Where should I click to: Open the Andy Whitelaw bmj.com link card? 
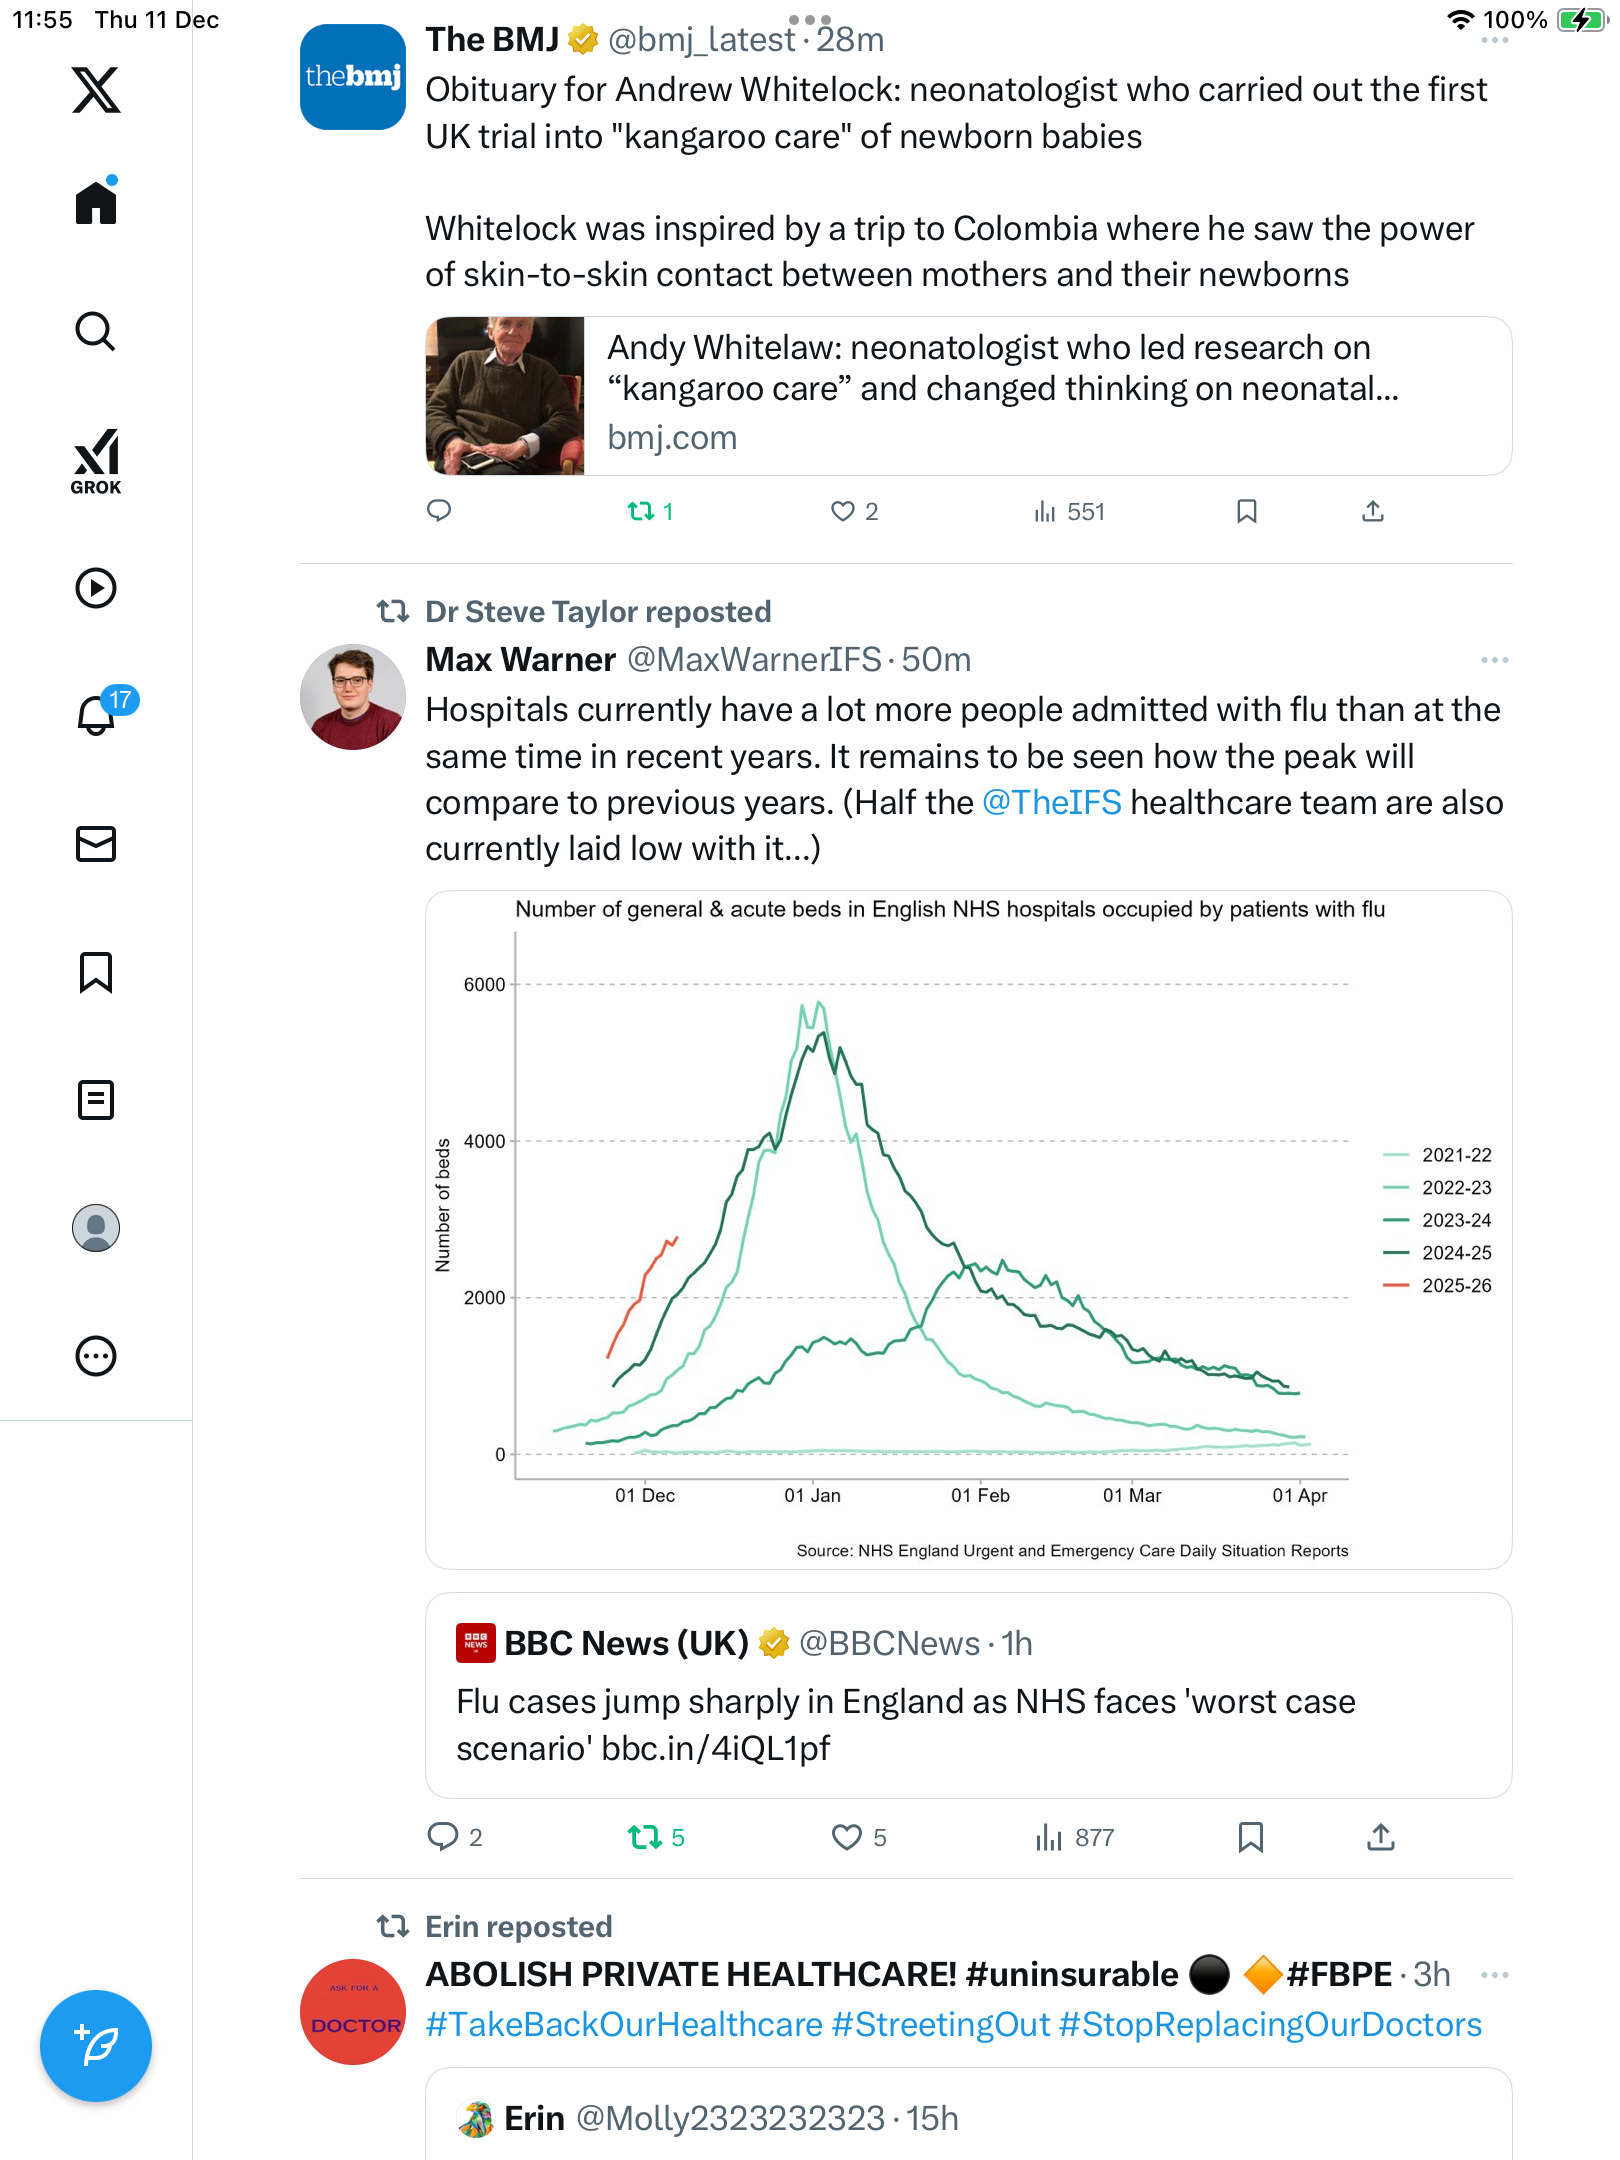click(968, 396)
